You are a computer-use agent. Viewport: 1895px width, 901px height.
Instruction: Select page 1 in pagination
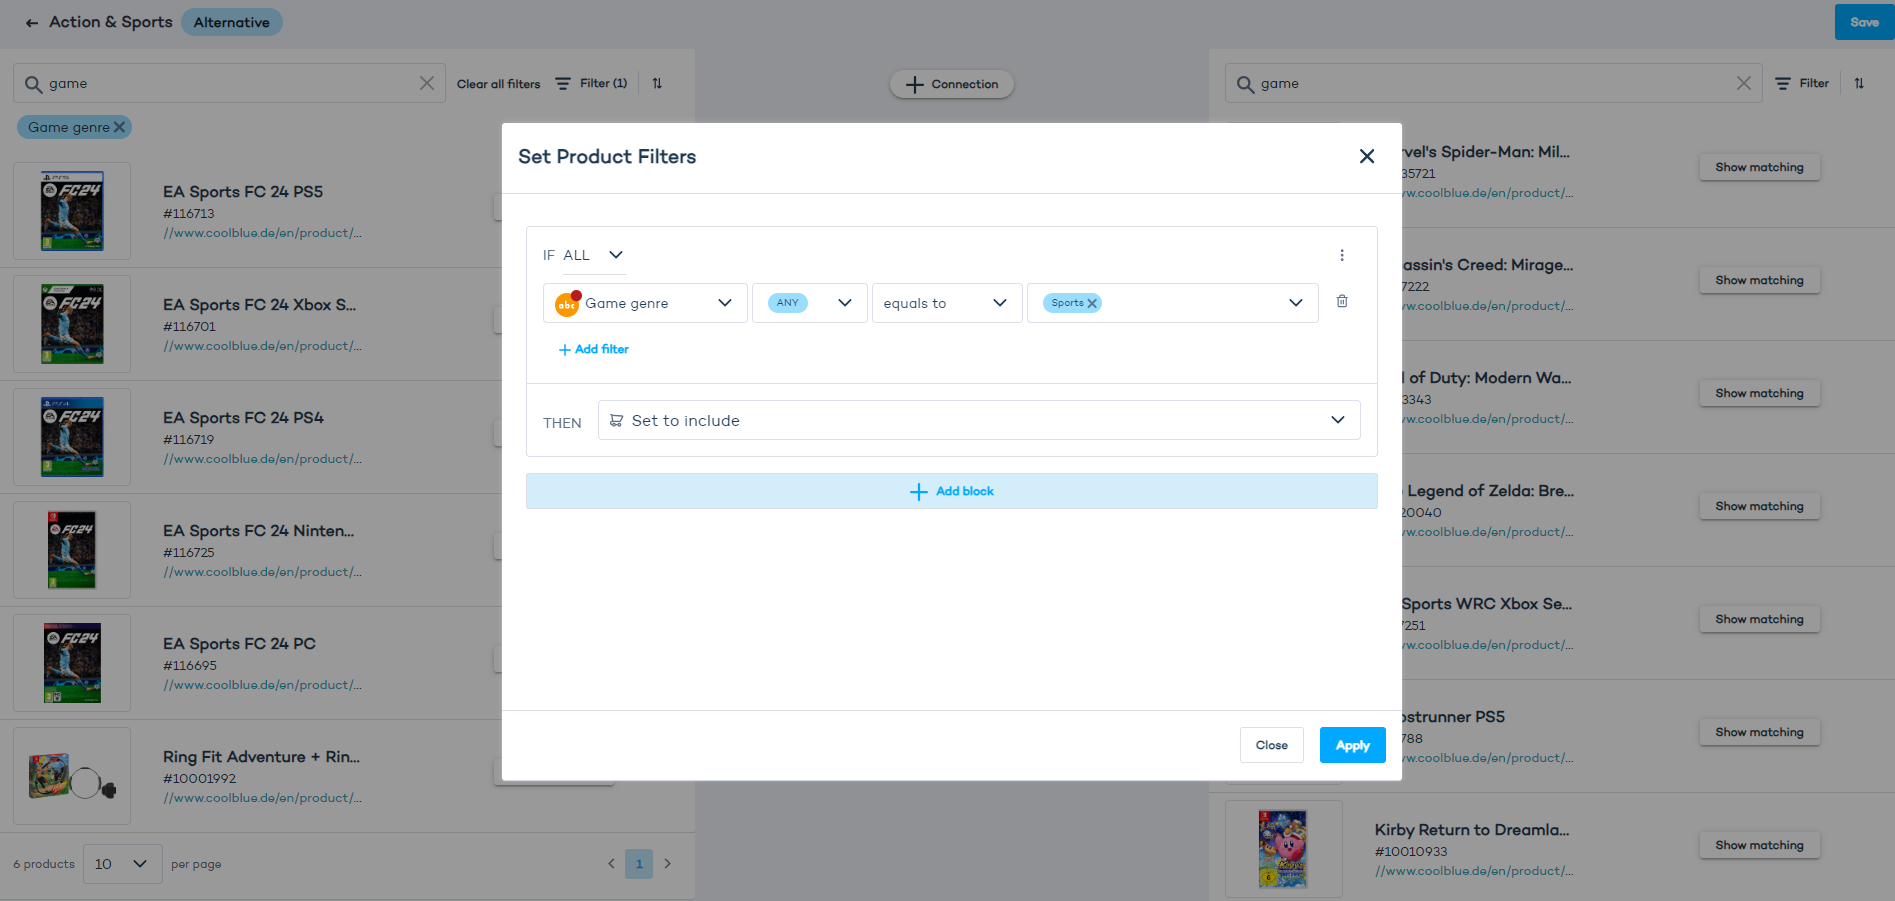(639, 864)
